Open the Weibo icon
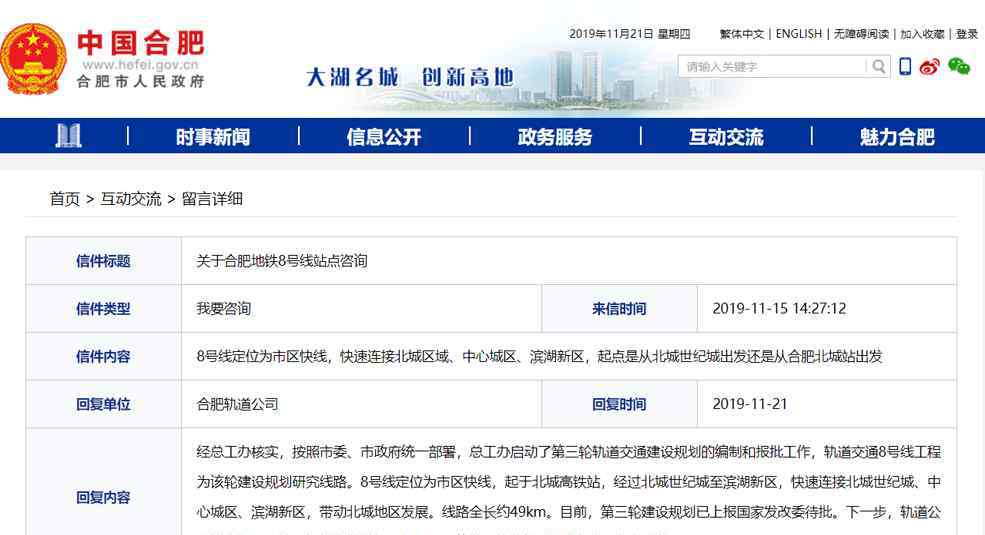Screen dimensions: 985x535 (929, 66)
